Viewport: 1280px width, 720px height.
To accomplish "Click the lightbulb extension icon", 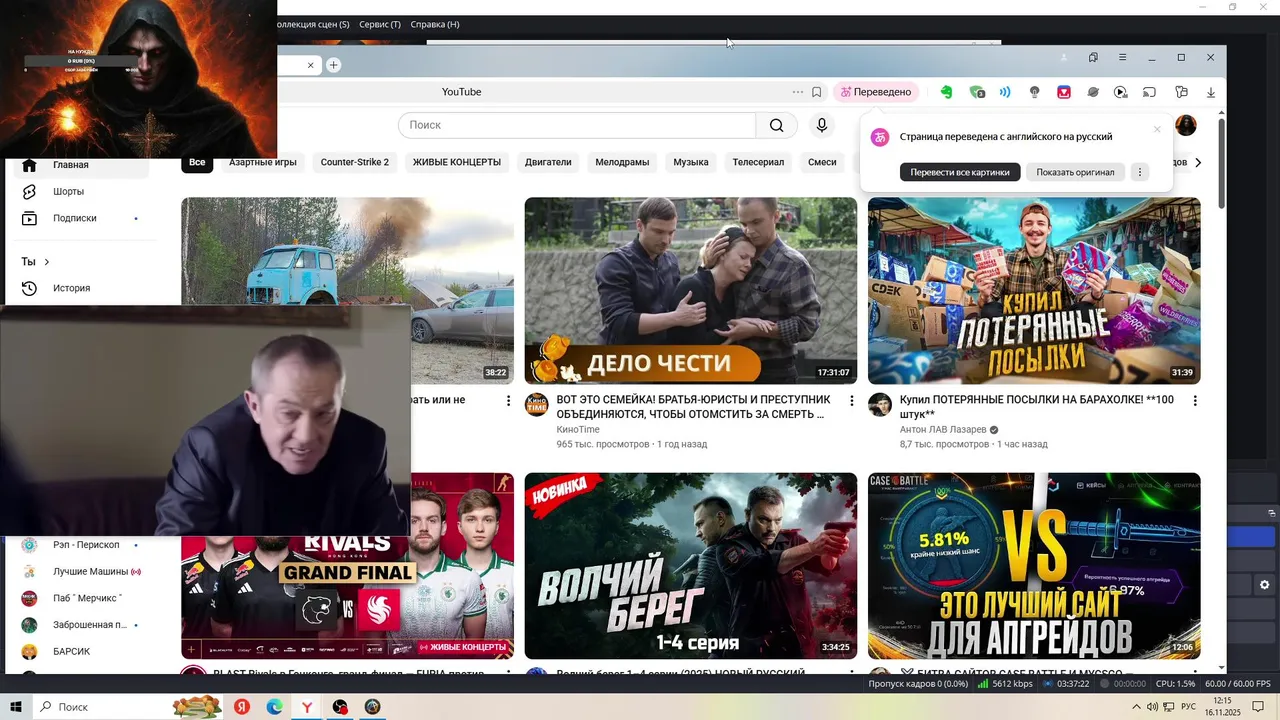I will click(x=1035, y=92).
